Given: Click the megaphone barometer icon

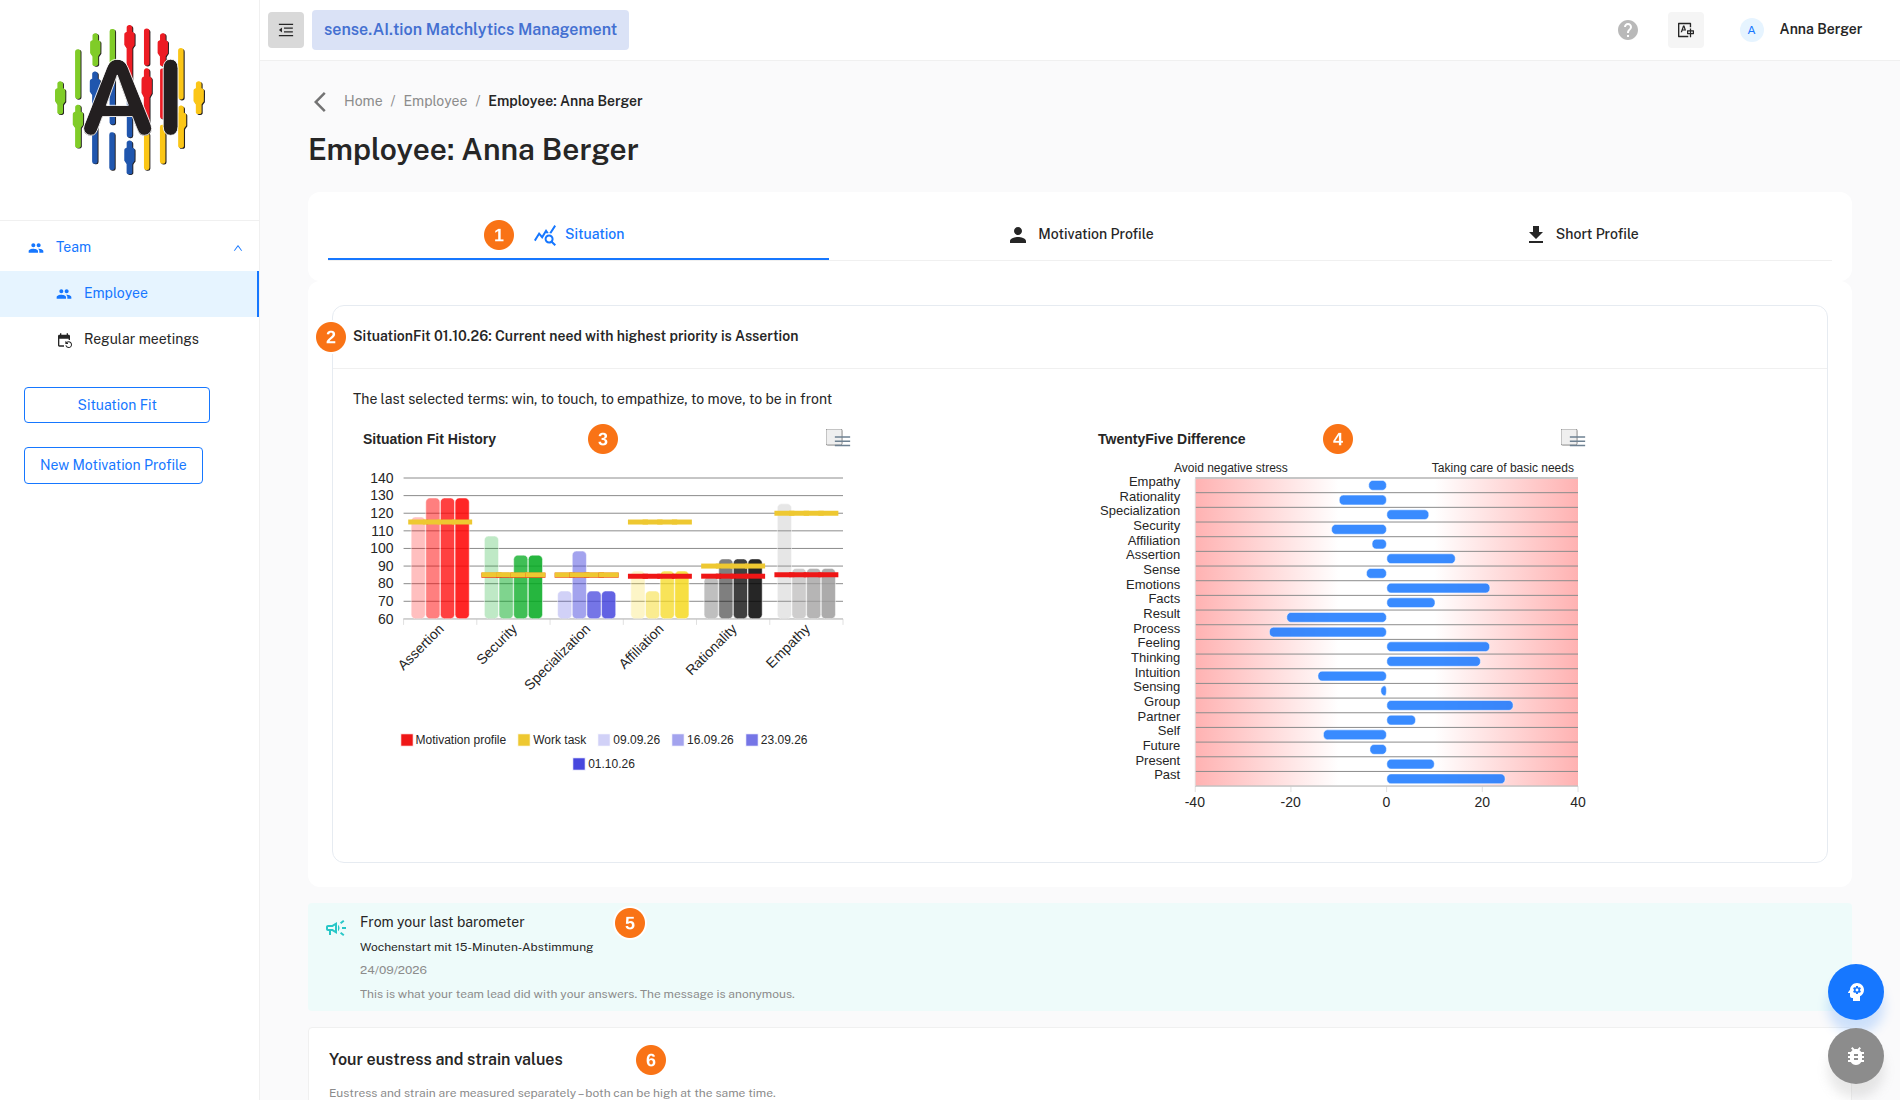Looking at the screenshot, I should point(336,928).
